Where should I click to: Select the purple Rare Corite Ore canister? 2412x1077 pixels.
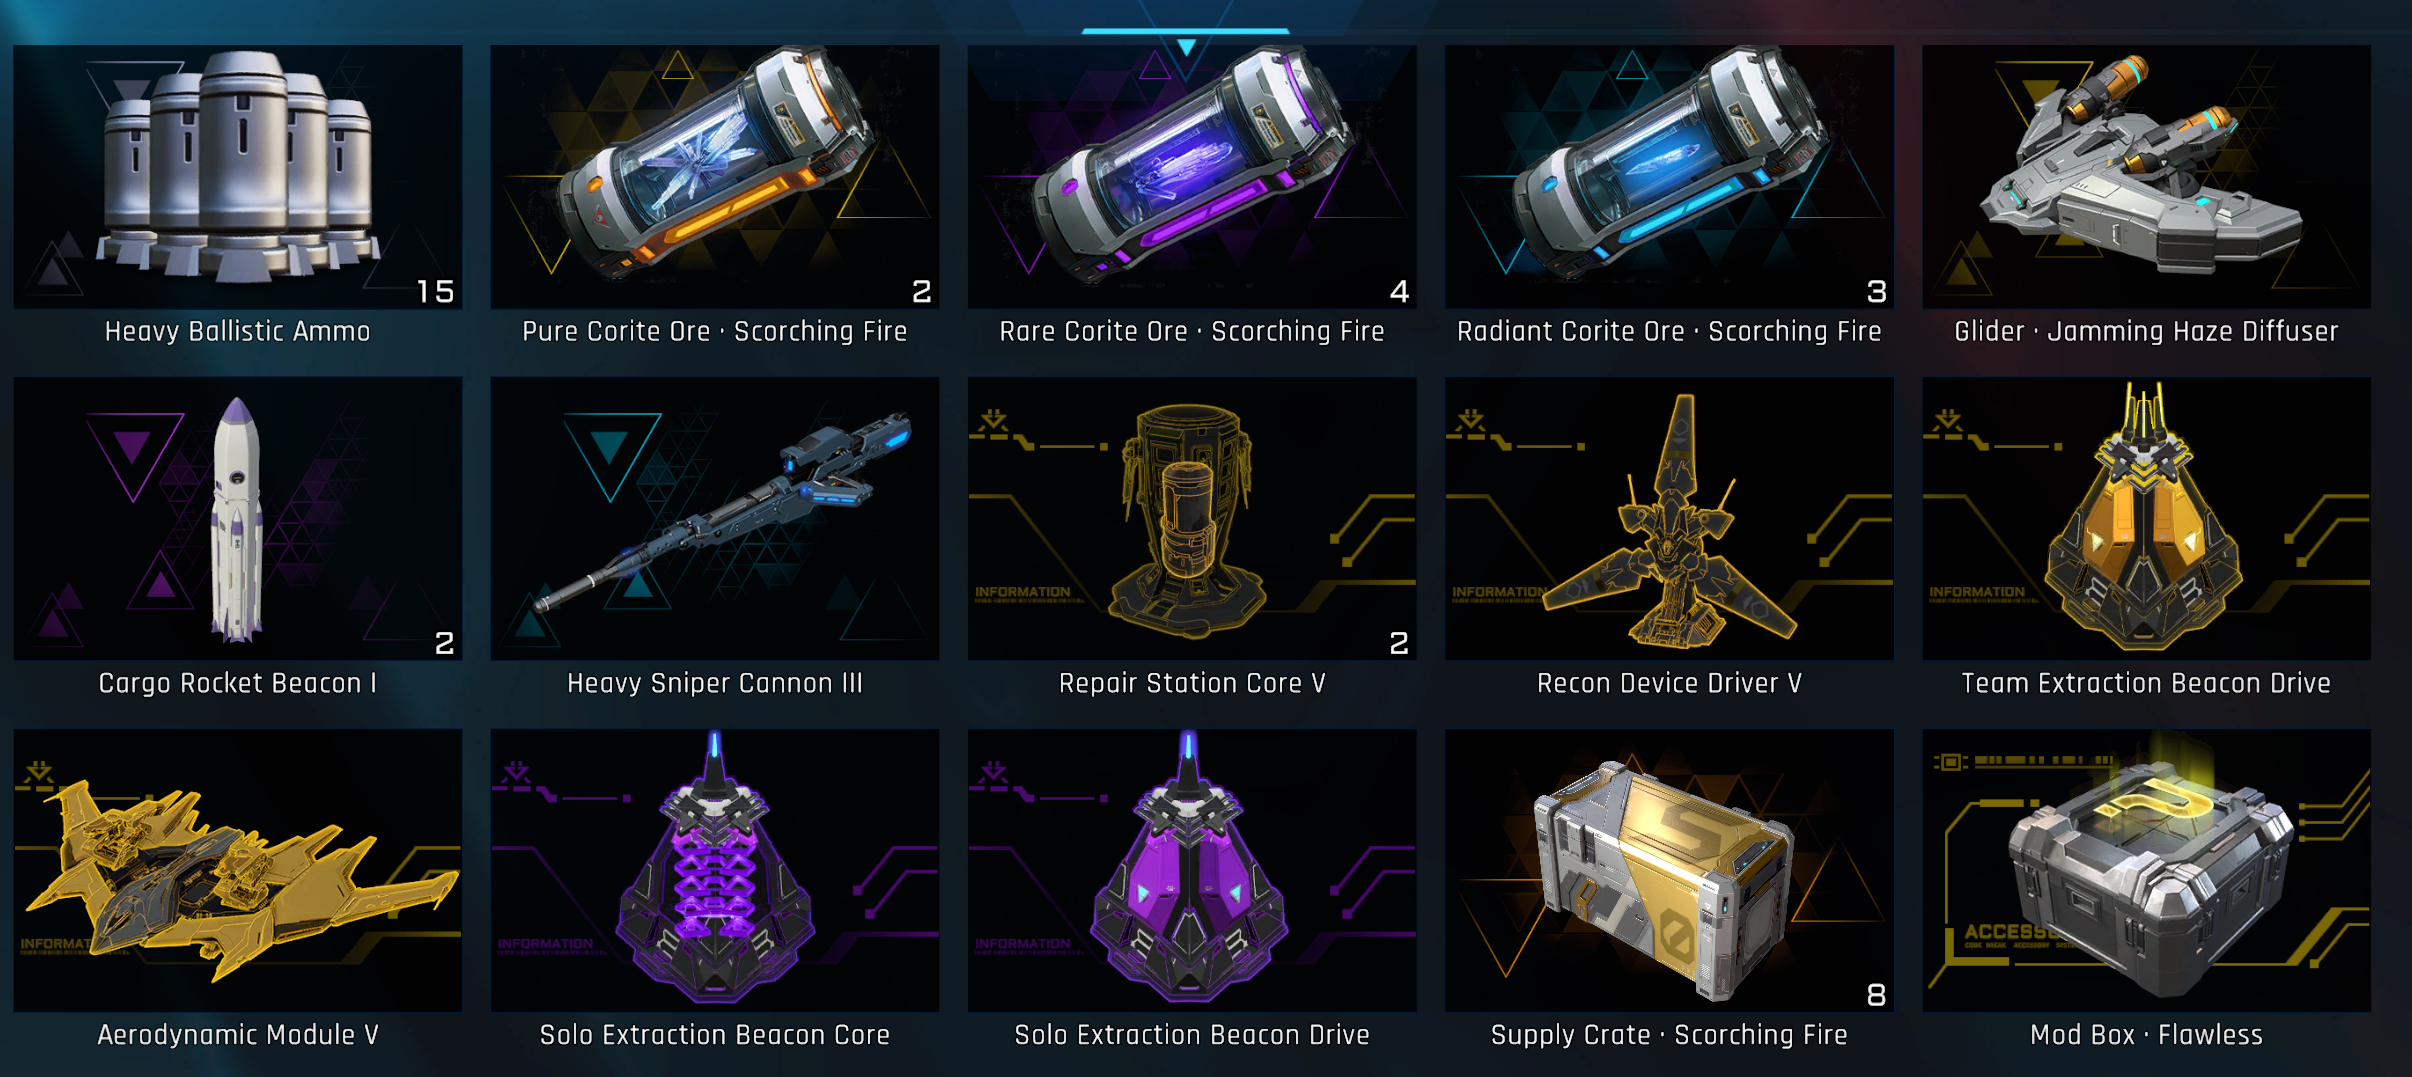click(1192, 177)
